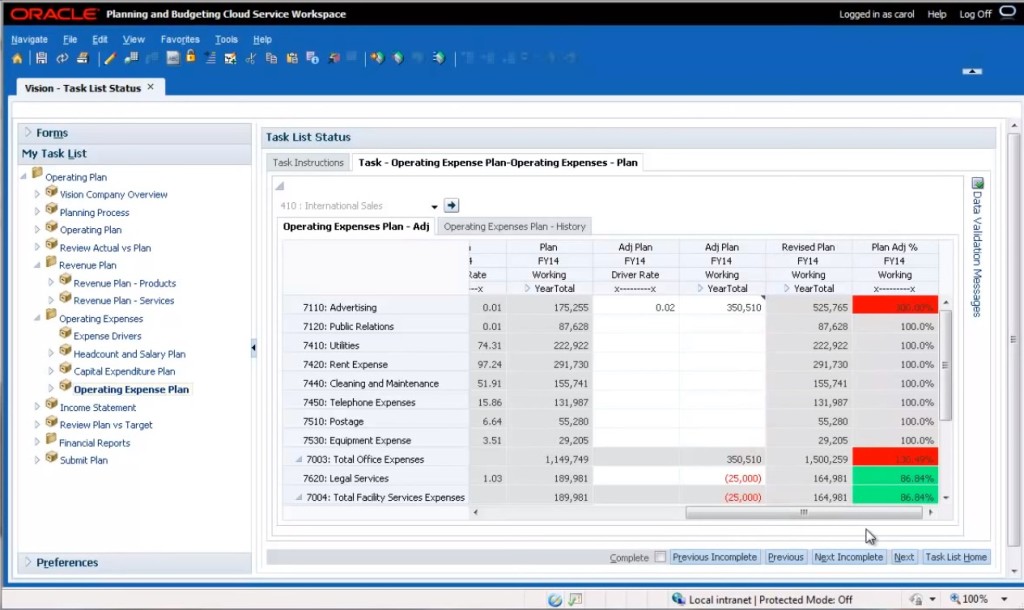This screenshot has height=610, width=1024.
Task: Click the Go arrow next to International Sales
Action: (451, 205)
